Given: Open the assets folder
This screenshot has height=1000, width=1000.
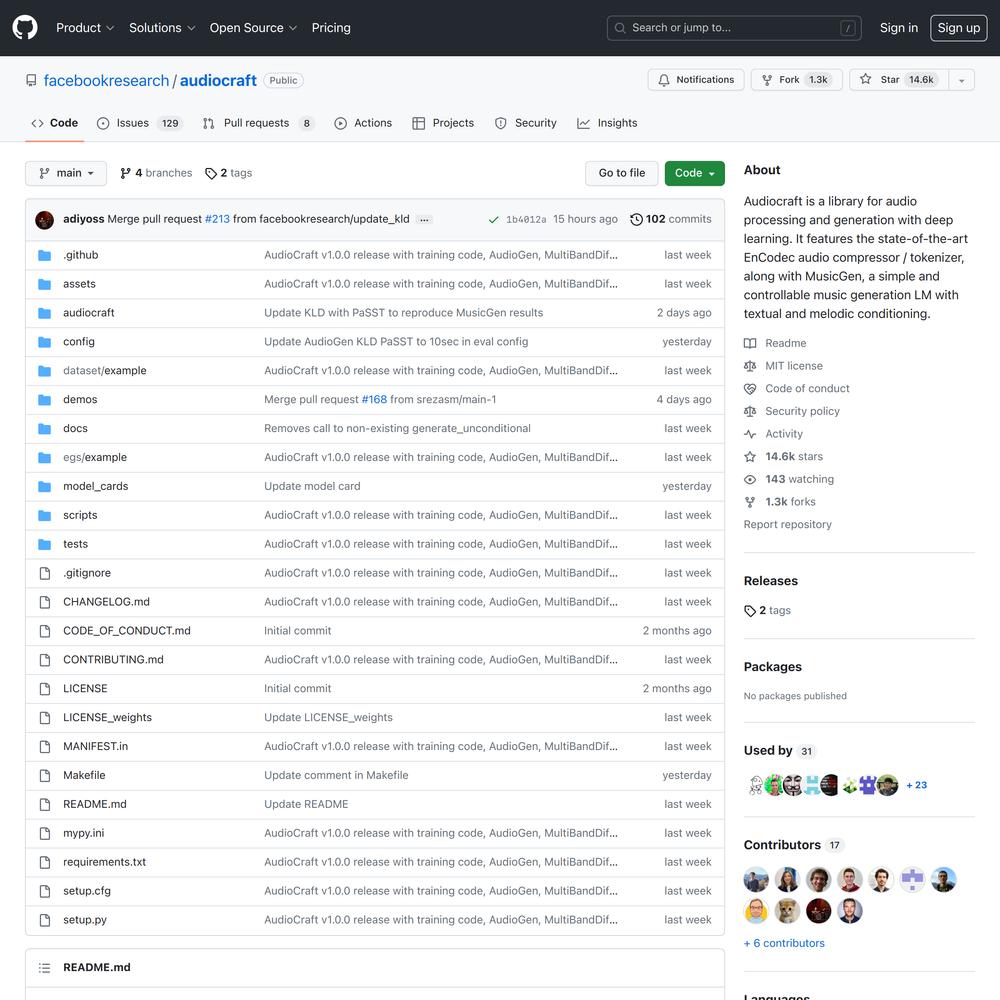Looking at the screenshot, I should pos(79,284).
